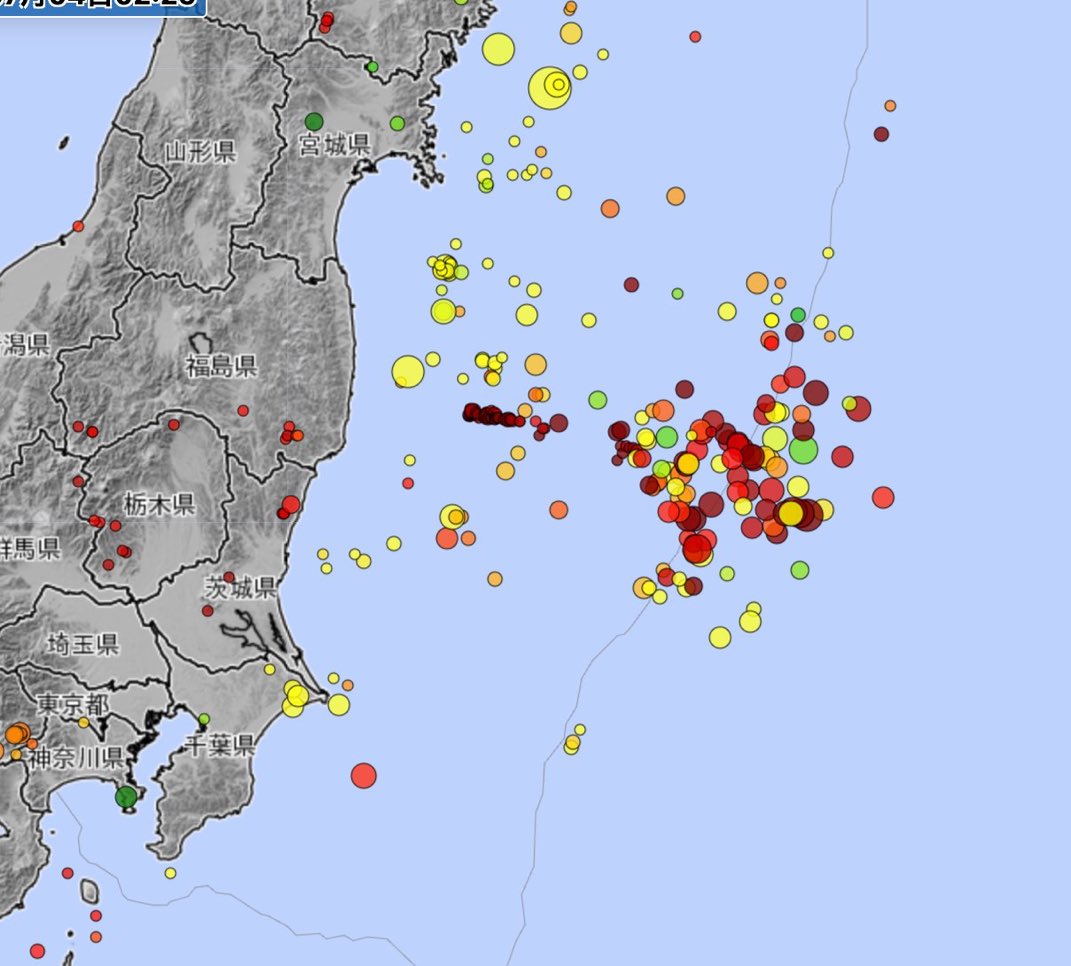Select the 千葉県 prefecture label
The width and height of the screenshot is (1071, 966).
(x=219, y=745)
